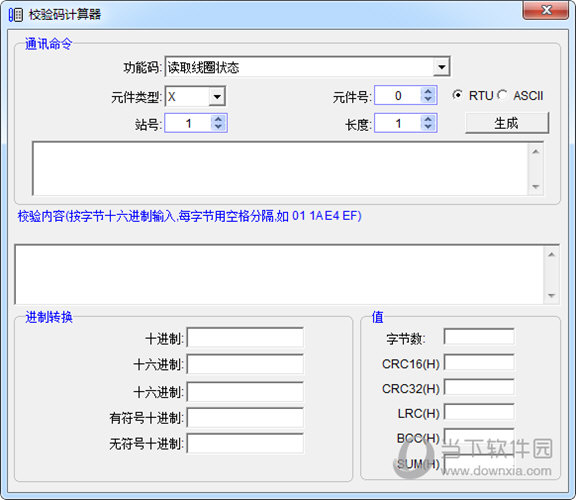The width and height of the screenshot is (576, 500).
Task: Decrease the 长度 value with down arrow
Action: [x=428, y=127]
